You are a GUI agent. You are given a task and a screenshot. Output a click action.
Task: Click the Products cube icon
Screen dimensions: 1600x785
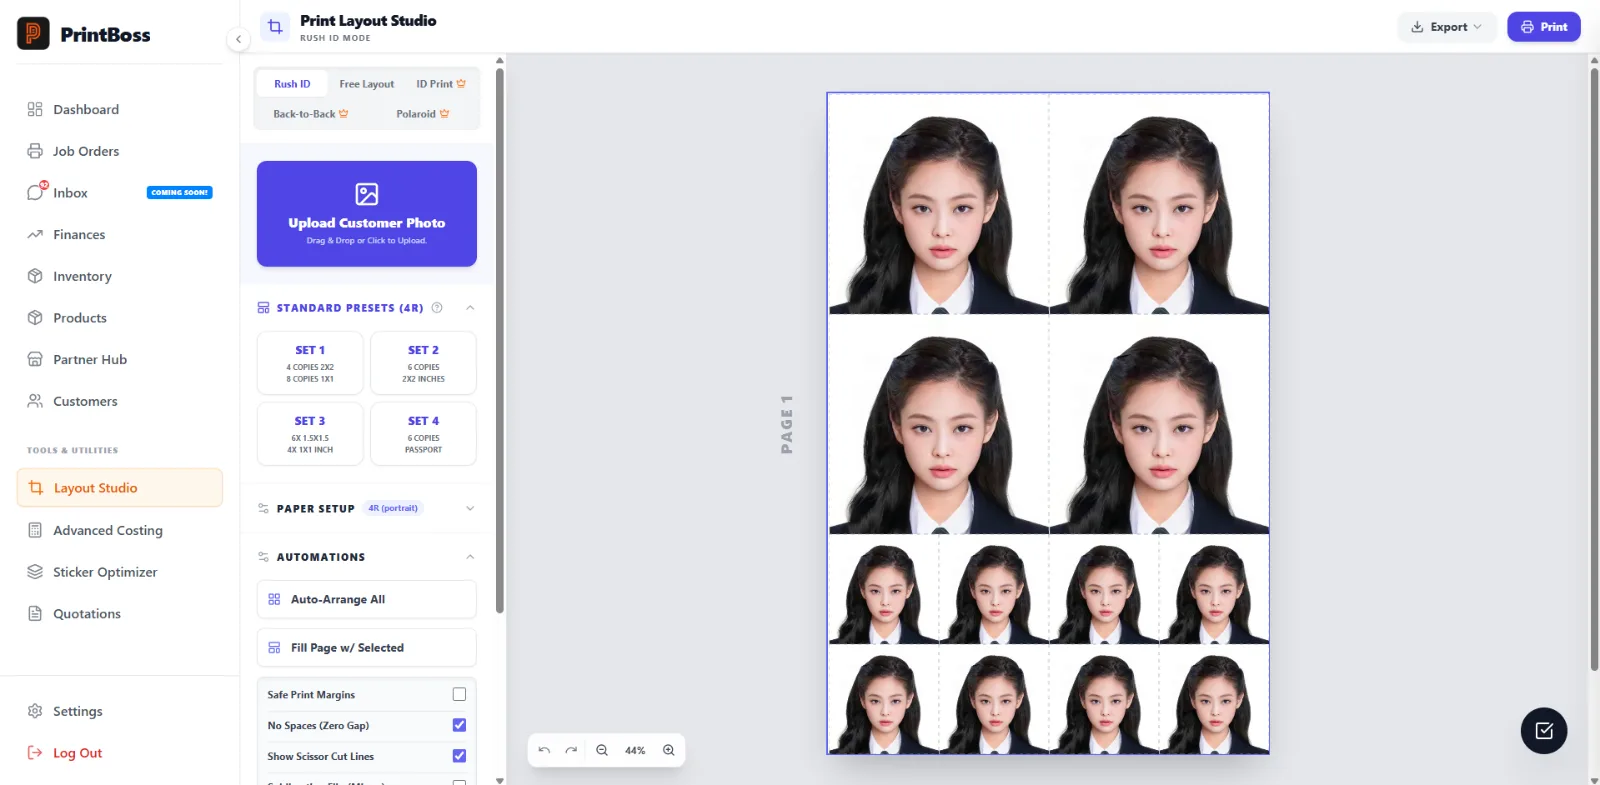click(35, 318)
